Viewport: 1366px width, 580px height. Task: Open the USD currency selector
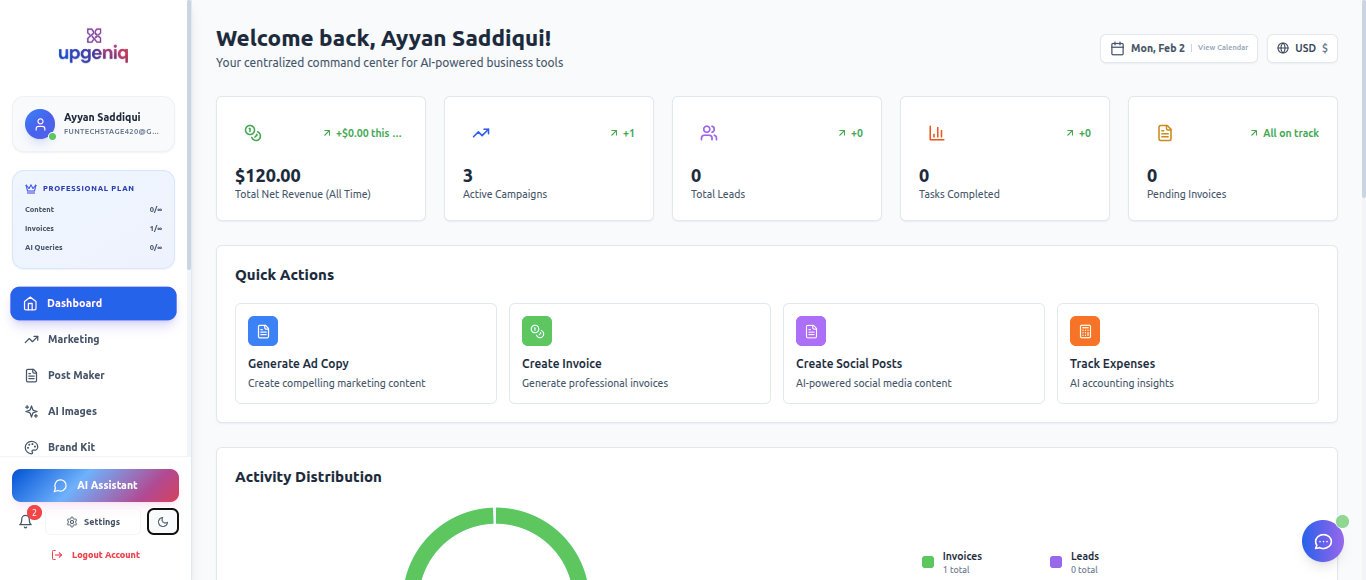tap(1302, 47)
